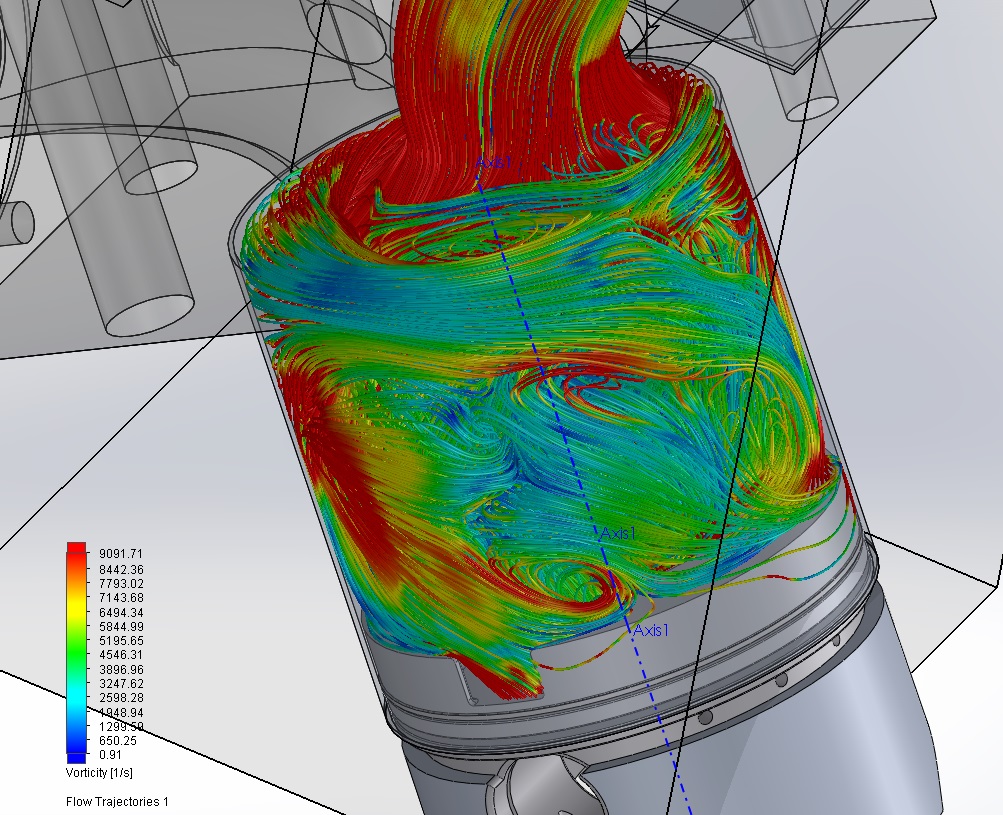Click the legend value 7143.68
This screenshot has width=1003, height=815.
point(121,597)
